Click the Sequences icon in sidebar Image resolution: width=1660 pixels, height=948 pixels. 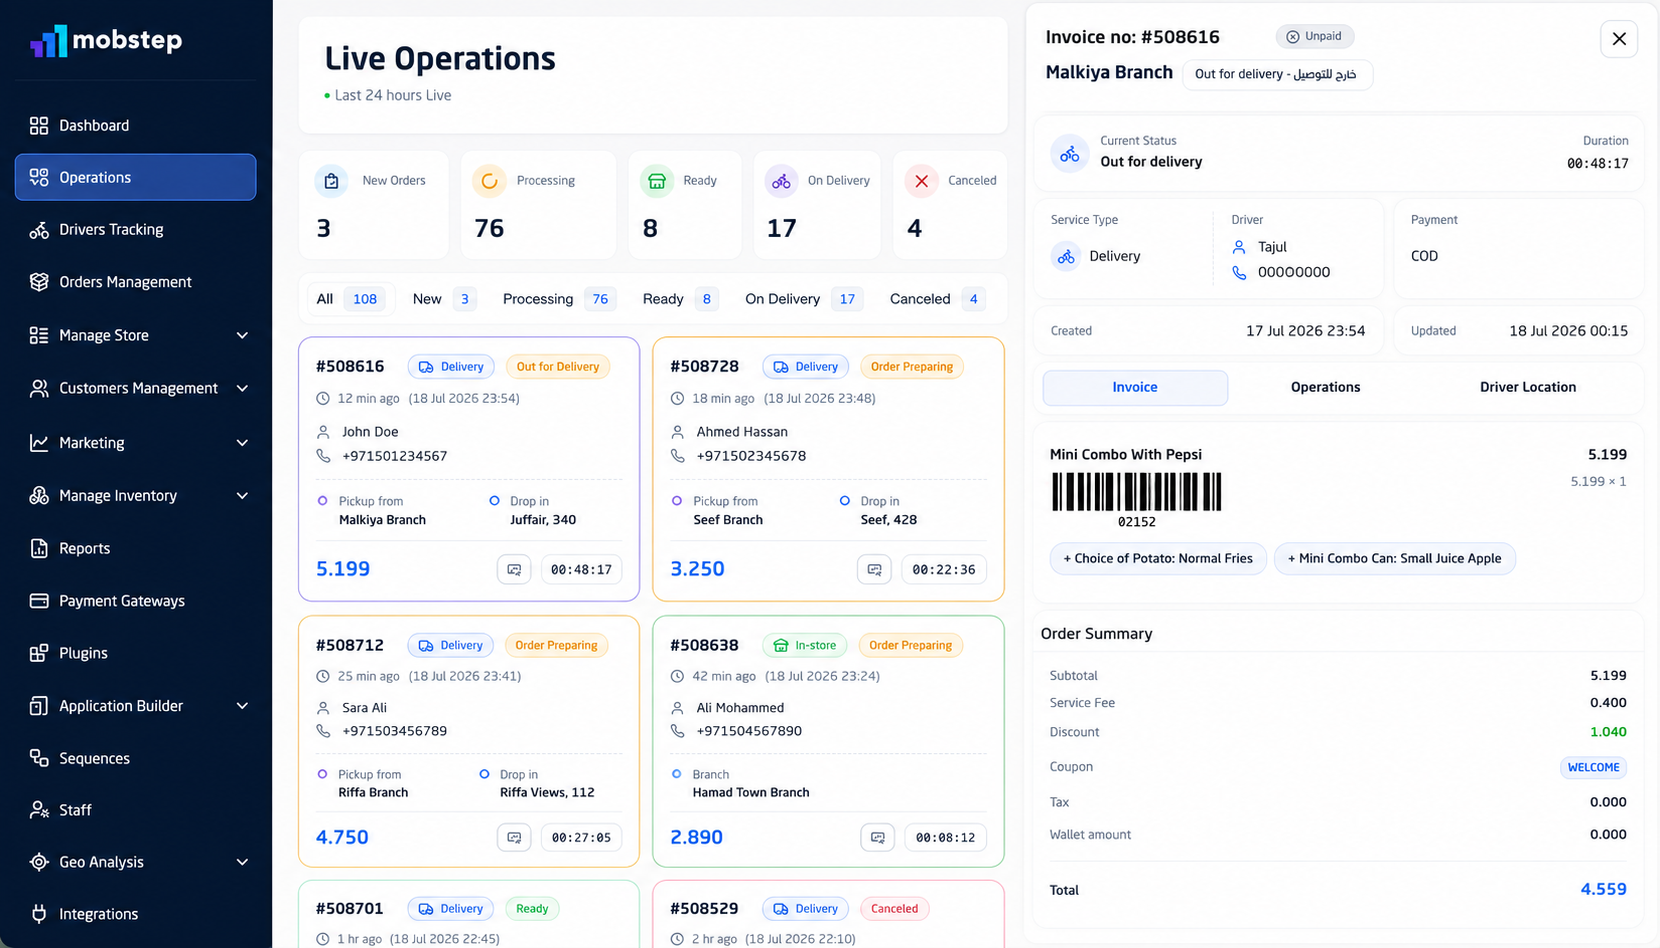(39, 758)
